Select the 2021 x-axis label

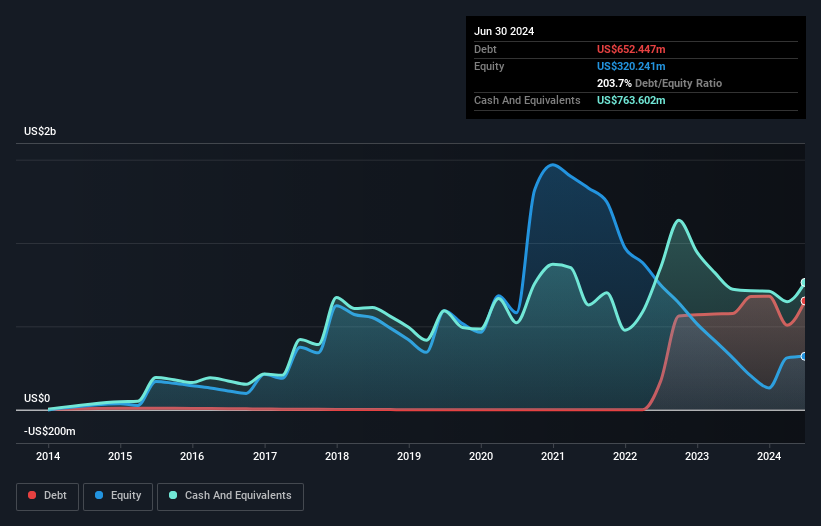(553, 456)
